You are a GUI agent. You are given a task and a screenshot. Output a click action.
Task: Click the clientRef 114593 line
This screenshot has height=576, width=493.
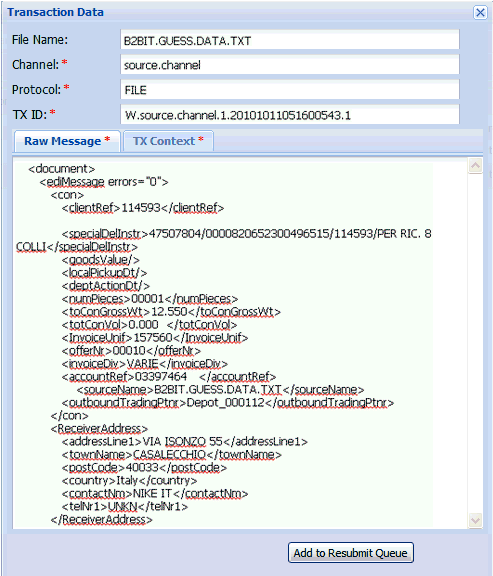[143, 208]
